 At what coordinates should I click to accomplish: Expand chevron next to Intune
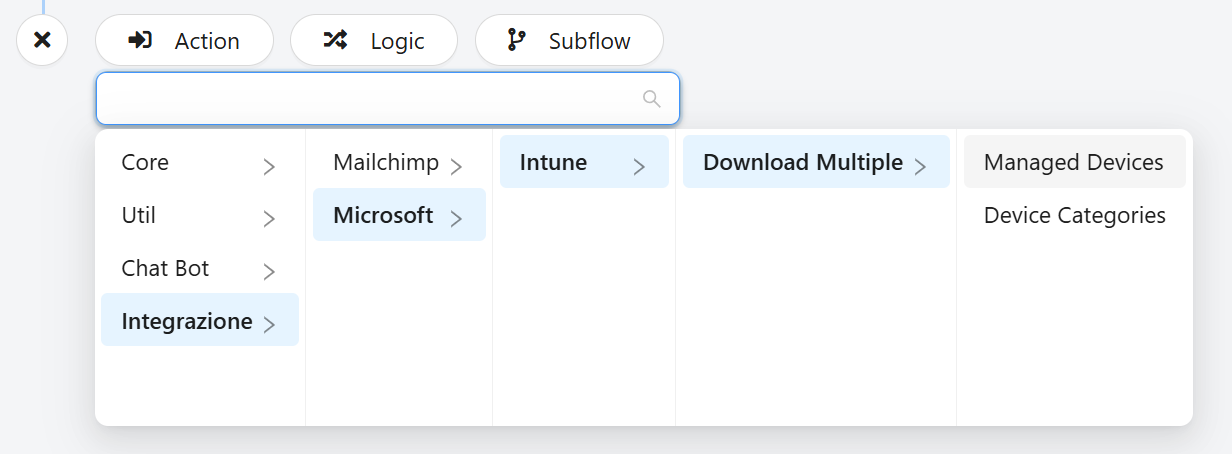point(639,167)
